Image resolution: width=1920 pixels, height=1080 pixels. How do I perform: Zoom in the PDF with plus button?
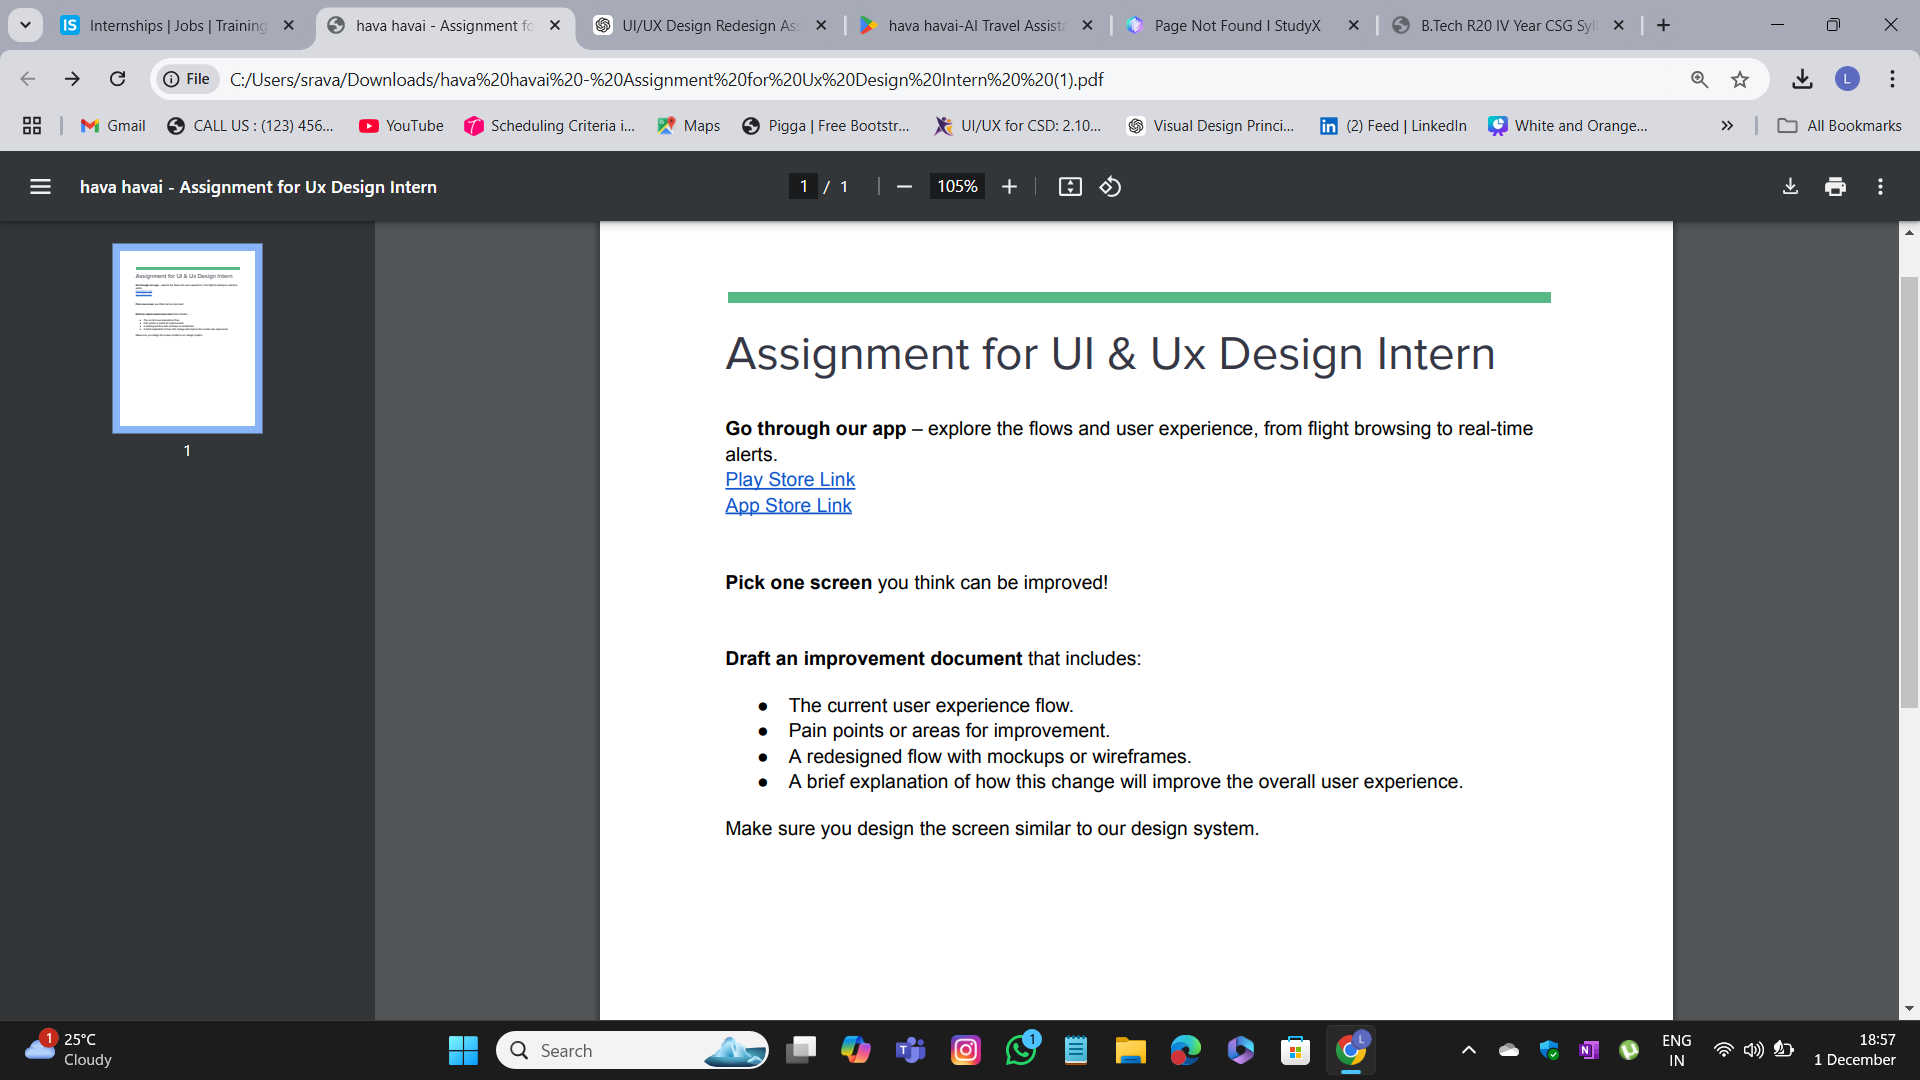coord(1009,187)
